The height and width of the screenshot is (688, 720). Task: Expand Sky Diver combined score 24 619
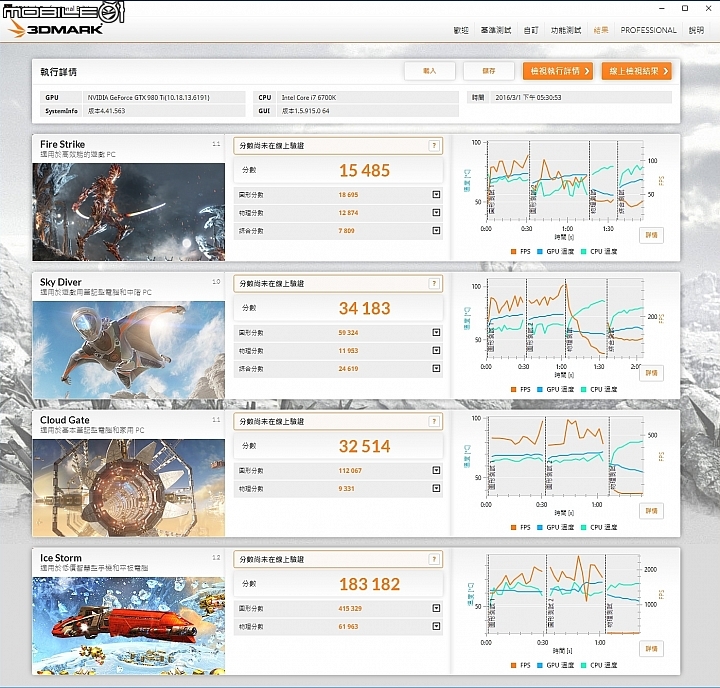tap(436, 368)
